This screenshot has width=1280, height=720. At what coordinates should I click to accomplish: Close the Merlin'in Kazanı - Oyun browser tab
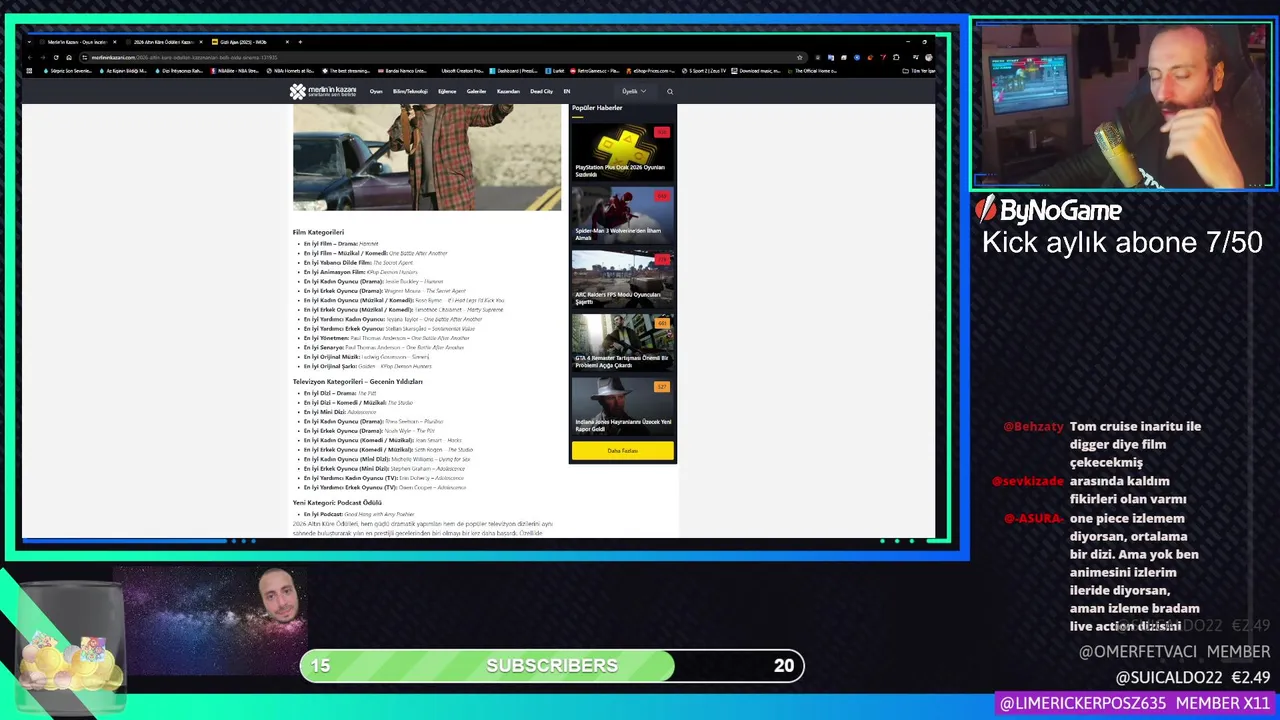click(x=114, y=42)
